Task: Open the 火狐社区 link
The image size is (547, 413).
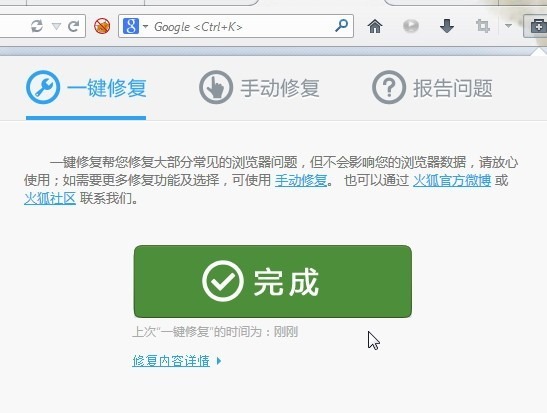Action: coord(50,198)
